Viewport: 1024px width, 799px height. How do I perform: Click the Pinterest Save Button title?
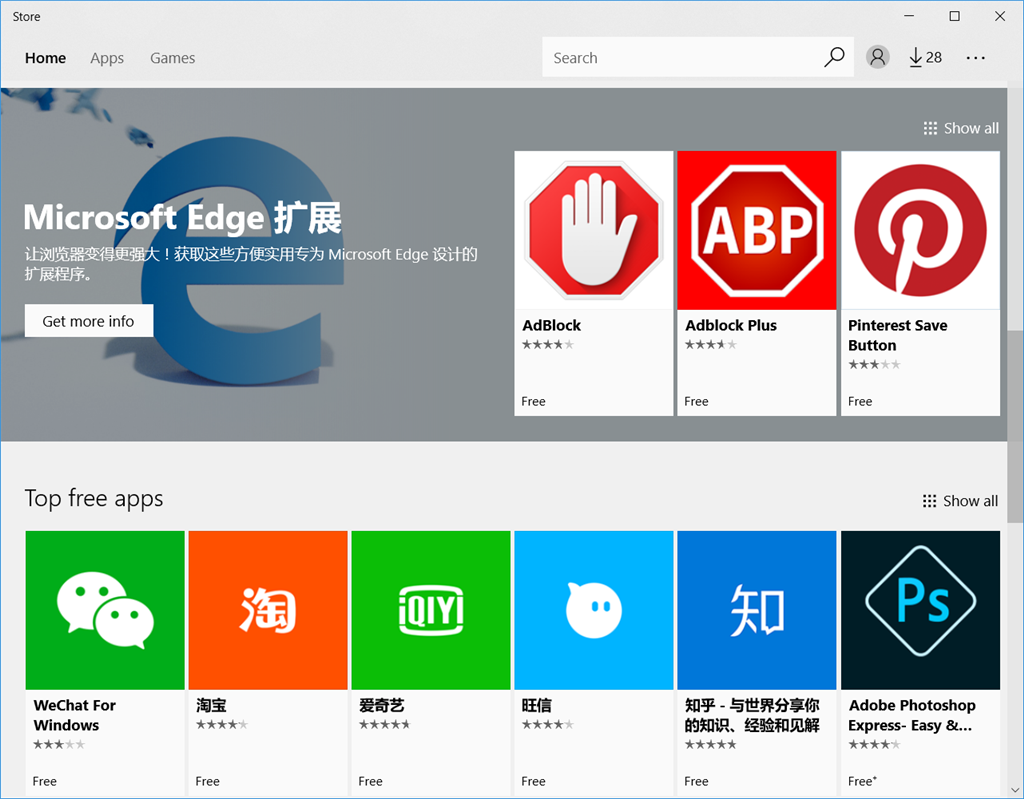(x=897, y=335)
